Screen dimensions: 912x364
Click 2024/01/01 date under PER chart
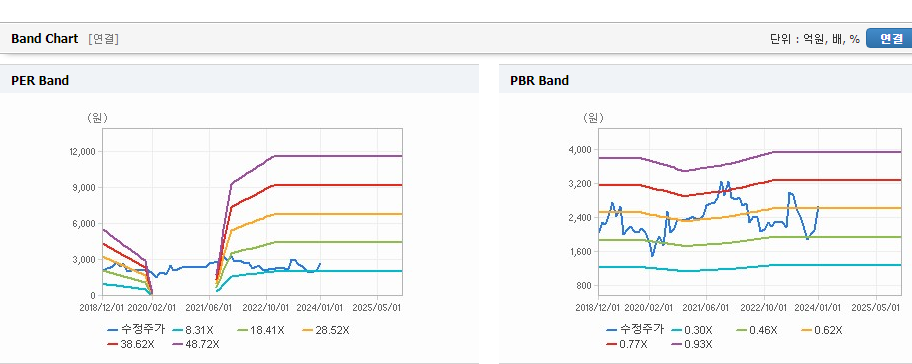tap(321, 307)
